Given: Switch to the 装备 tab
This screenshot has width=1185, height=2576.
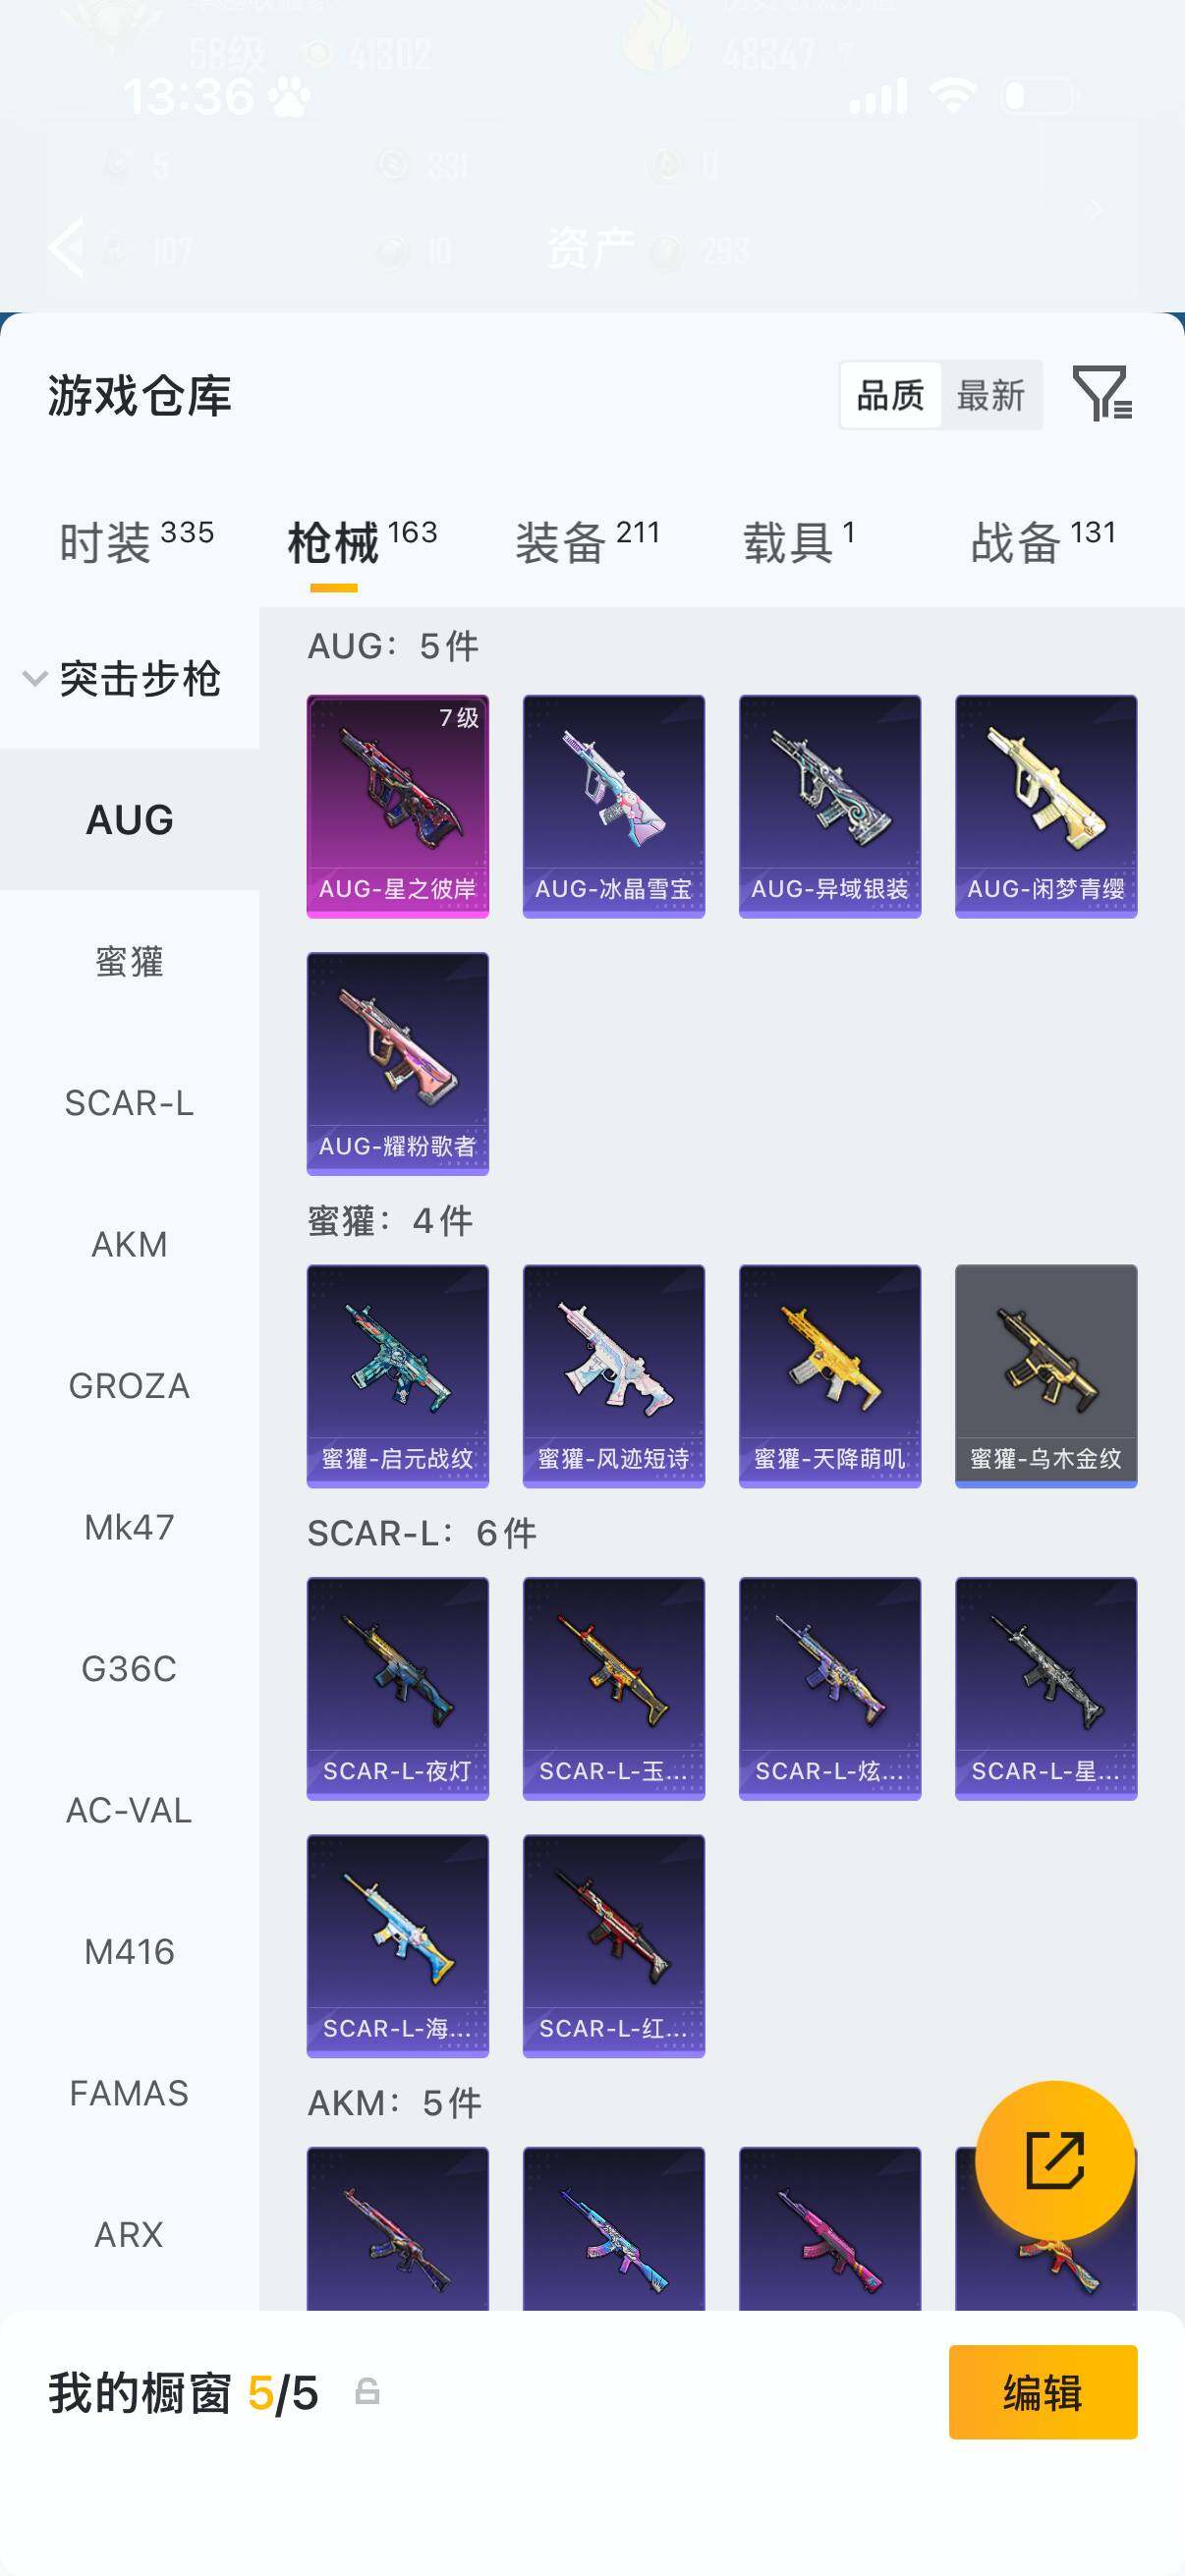Looking at the screenshot, I should [588, 542].
